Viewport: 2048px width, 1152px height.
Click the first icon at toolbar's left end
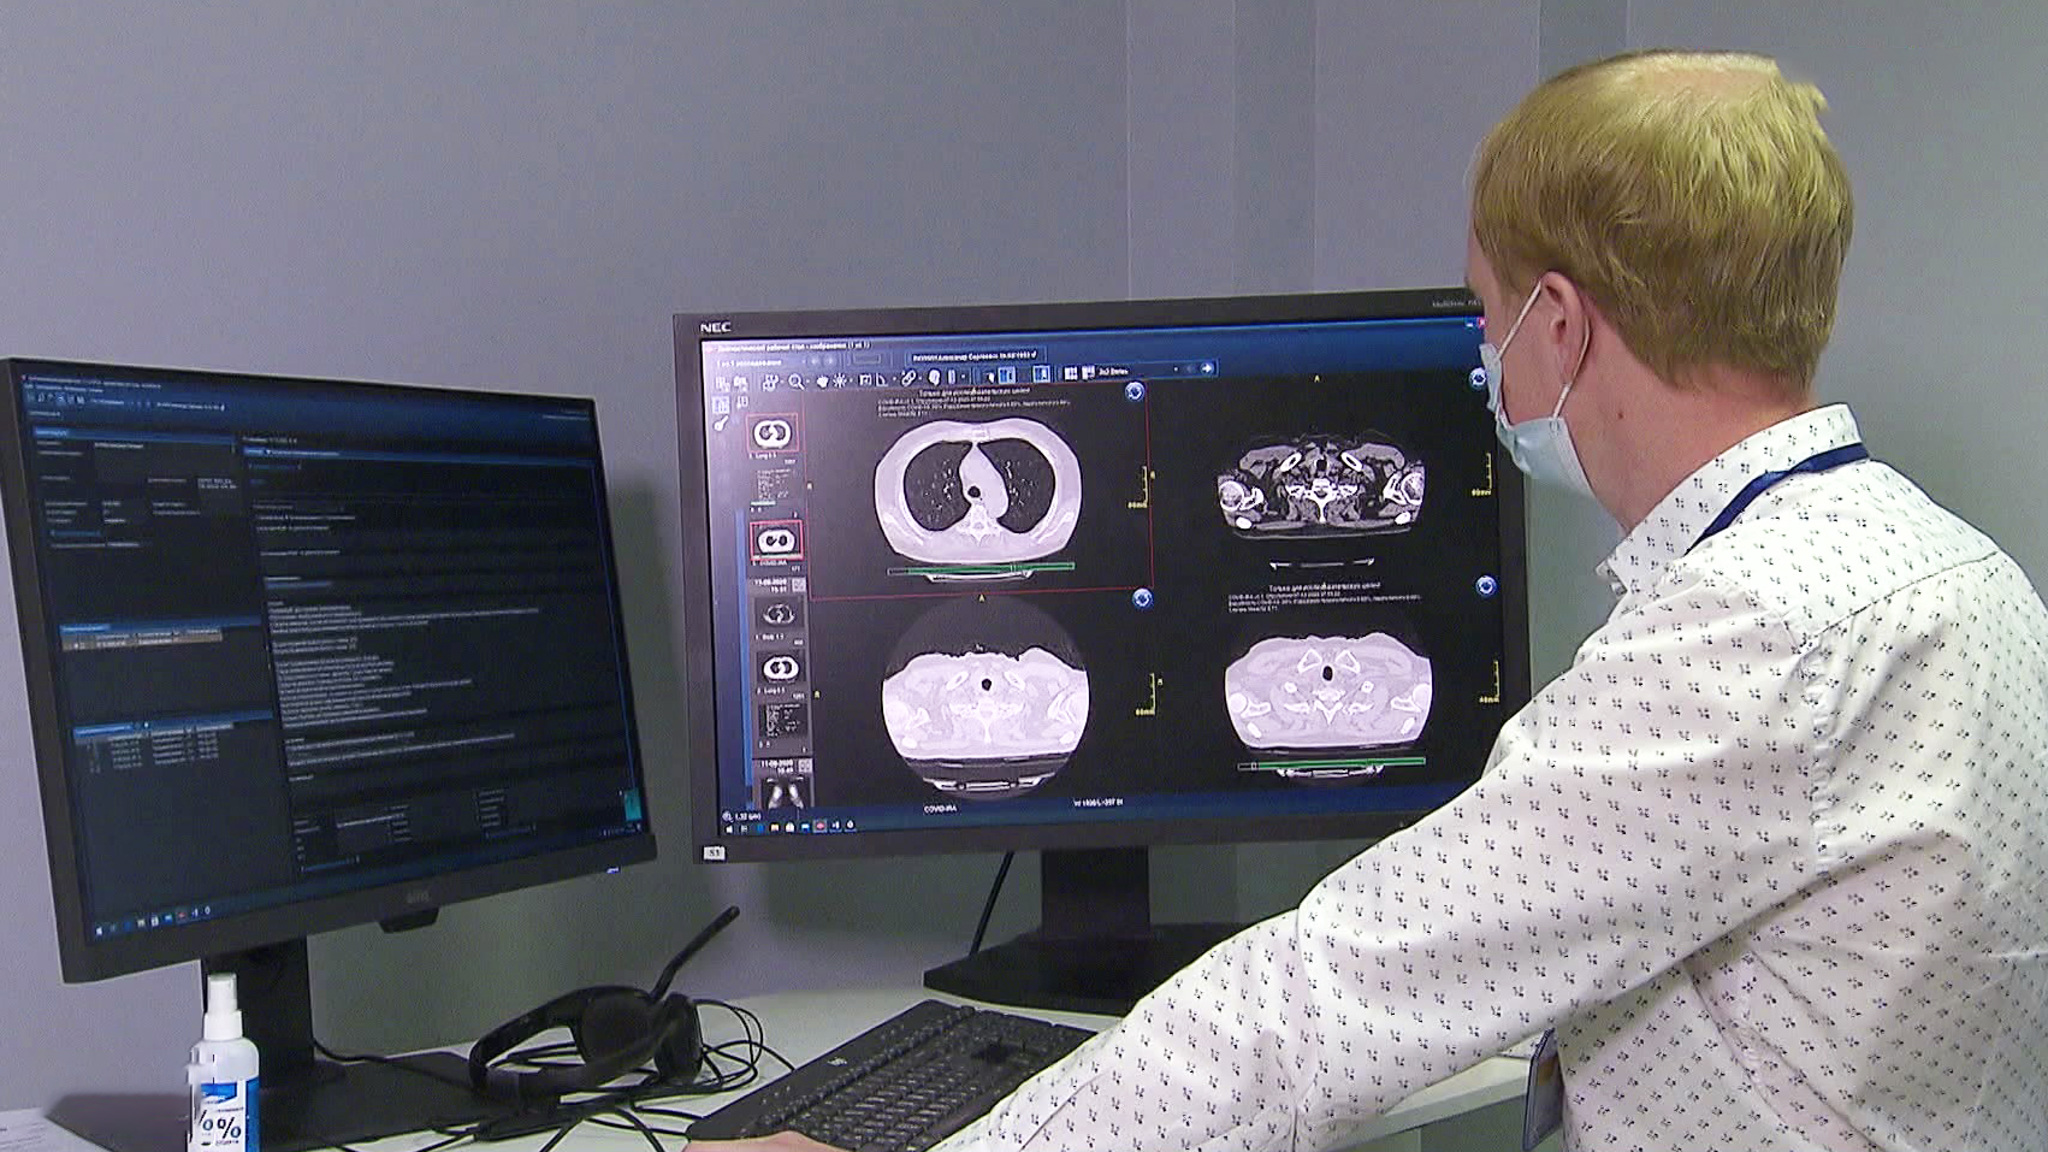(x=722, y=384)
